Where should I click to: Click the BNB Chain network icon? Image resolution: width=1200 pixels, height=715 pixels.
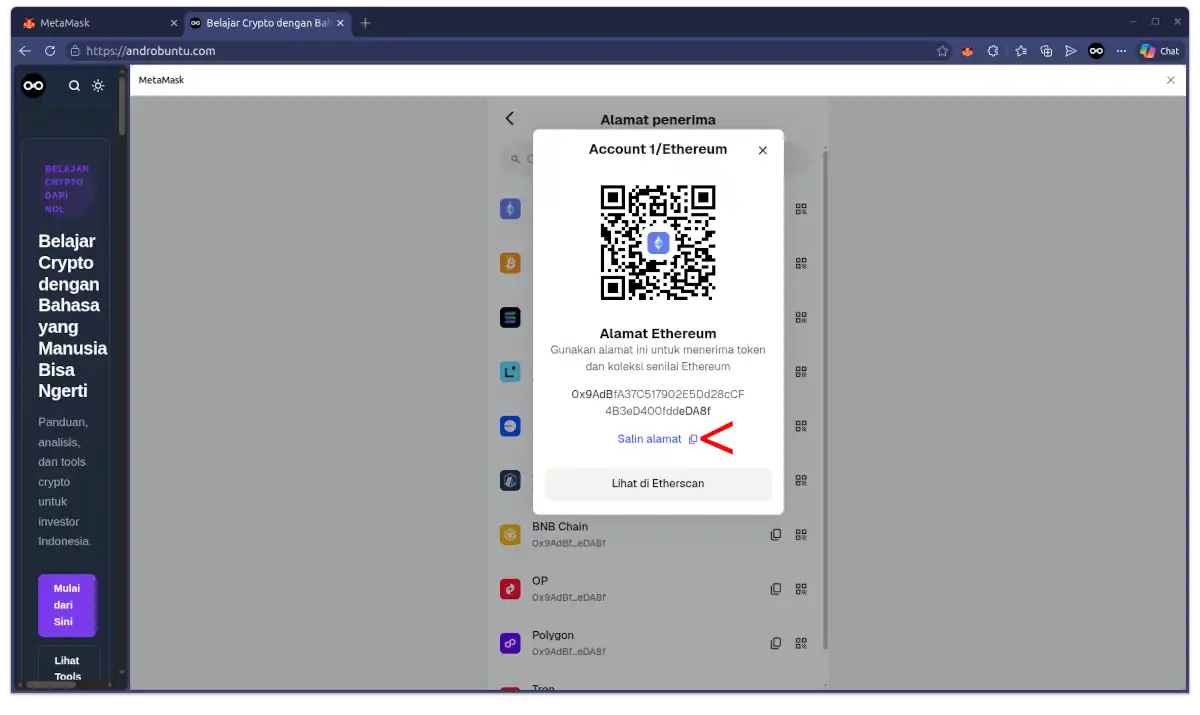[x=510, y=535]
